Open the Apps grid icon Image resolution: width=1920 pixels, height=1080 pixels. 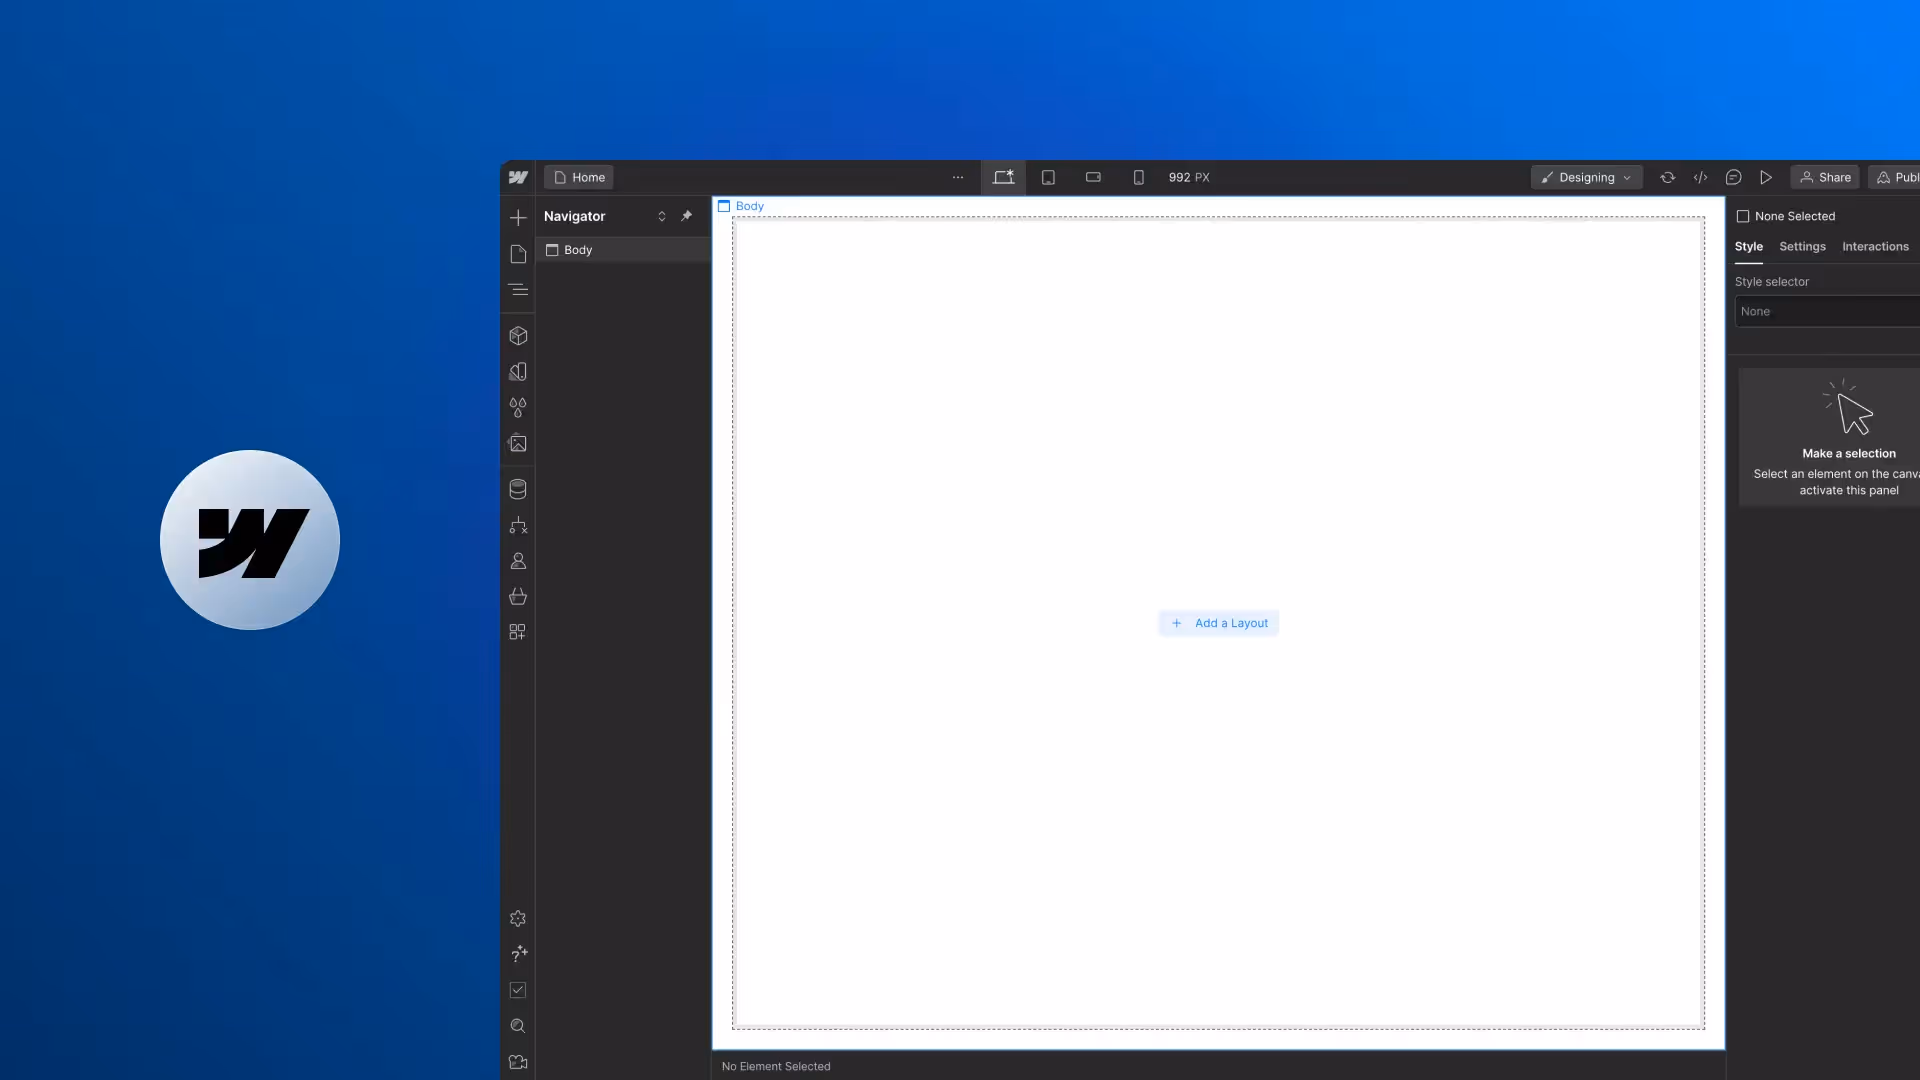coord(518,632)
